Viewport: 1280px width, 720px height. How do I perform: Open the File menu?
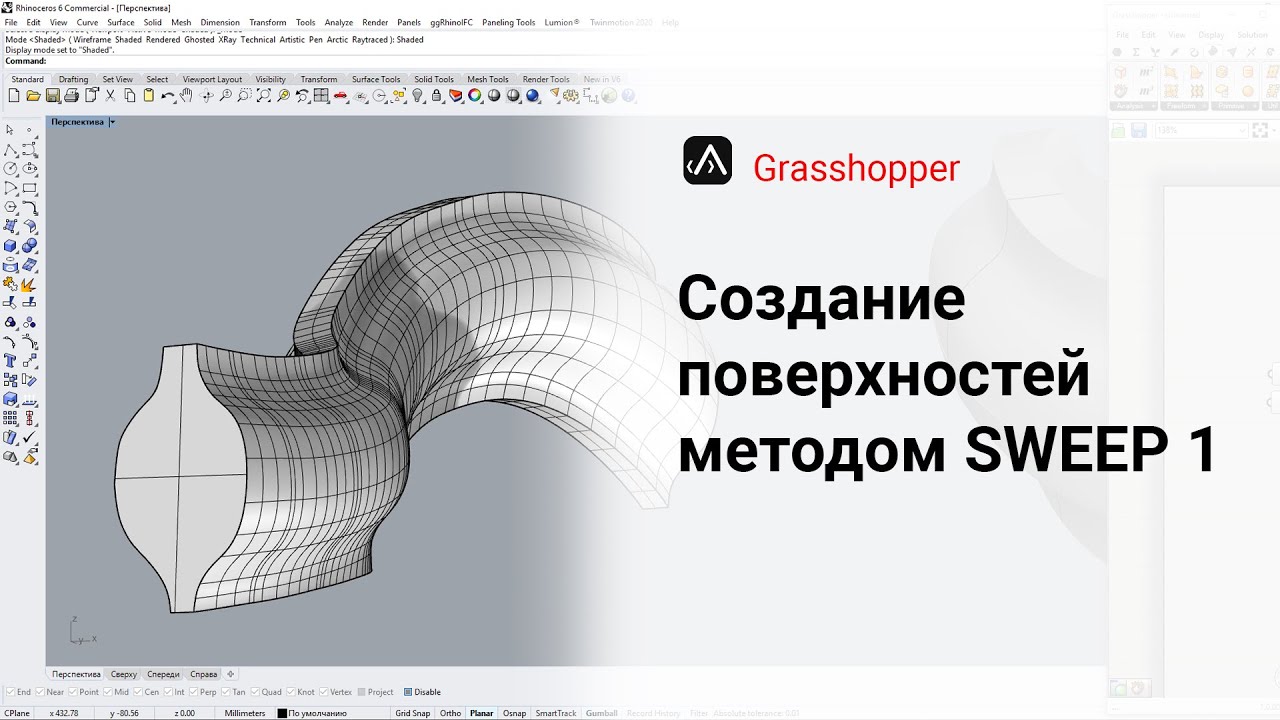tap(11, 22)
